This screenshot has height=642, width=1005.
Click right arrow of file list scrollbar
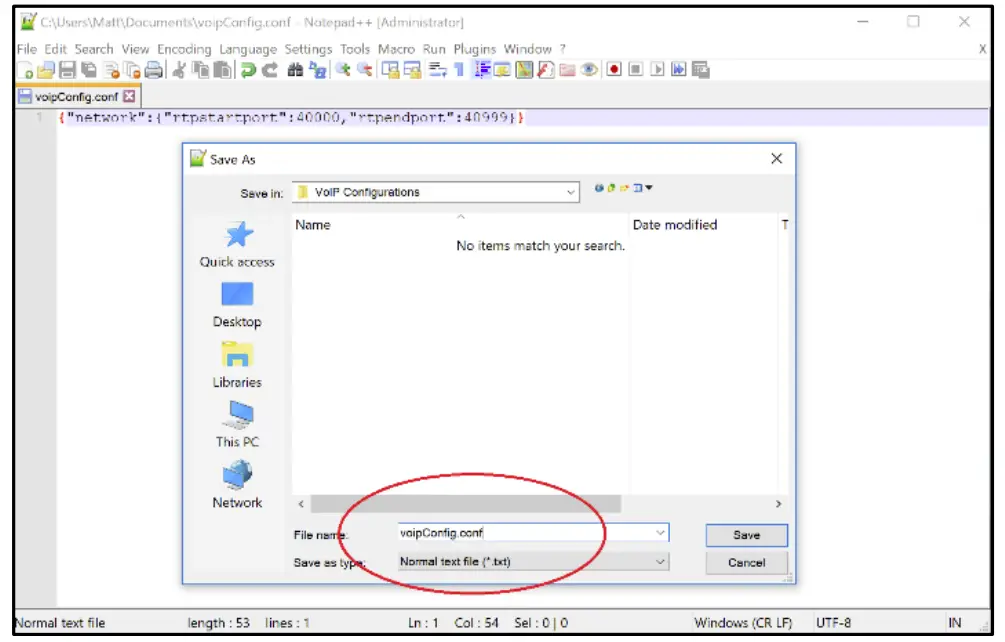pyautogui.click(x=778, y=504)
